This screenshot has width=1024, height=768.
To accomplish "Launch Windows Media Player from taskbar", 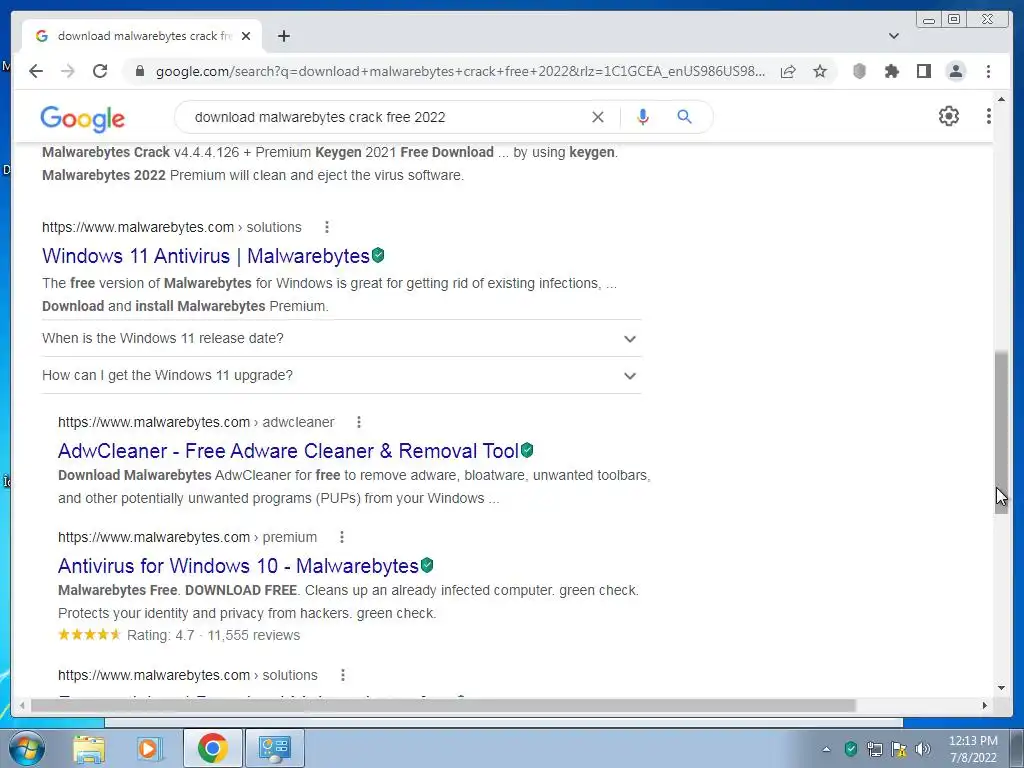I will click(150, 748).
